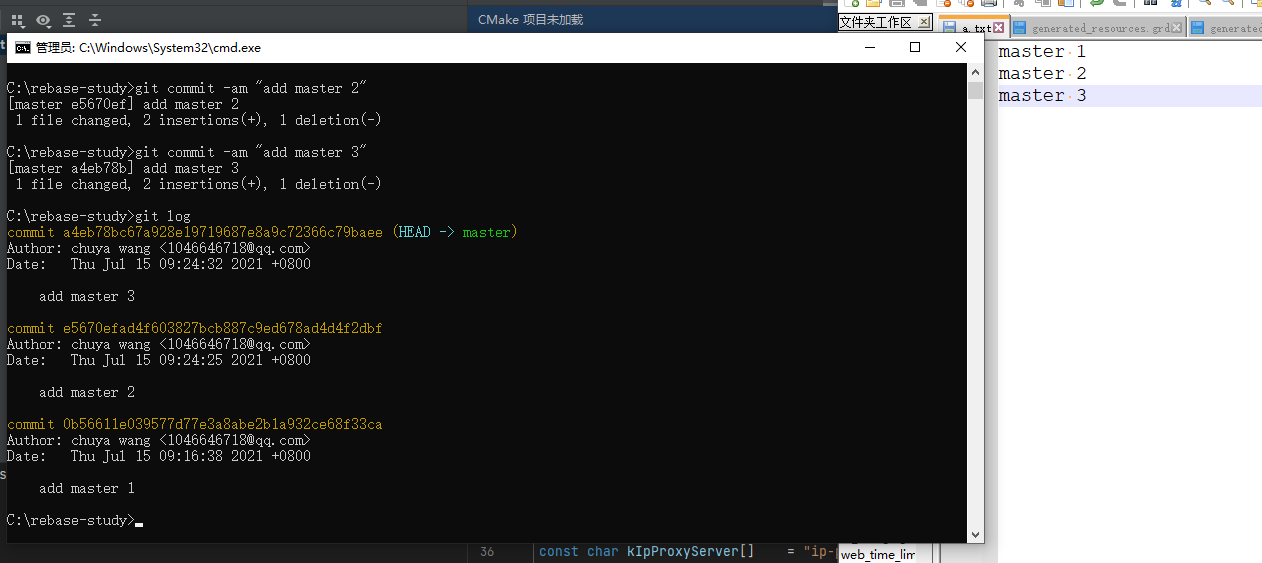Select the web_time_lim tab at bottom
This screenshot has width=1262, height=563.
877,554
